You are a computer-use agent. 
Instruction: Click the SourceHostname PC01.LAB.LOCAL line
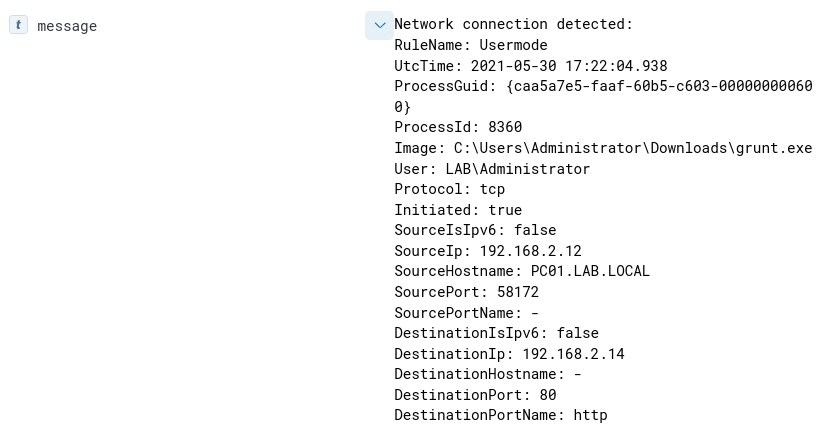(522, 271)
